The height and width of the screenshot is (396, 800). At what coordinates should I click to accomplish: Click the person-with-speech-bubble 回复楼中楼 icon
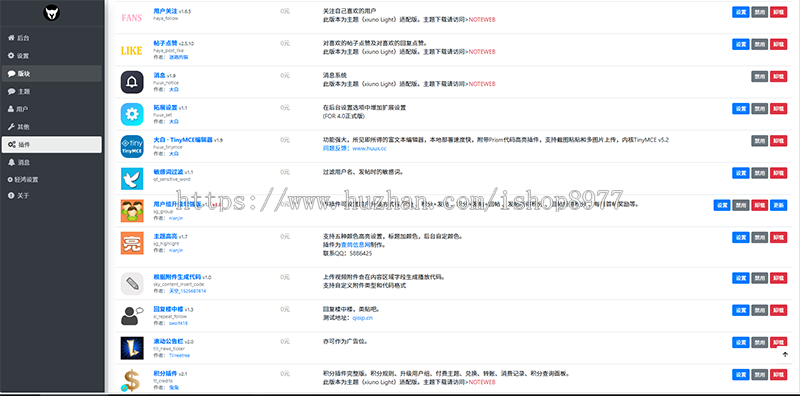click(132, 315)
